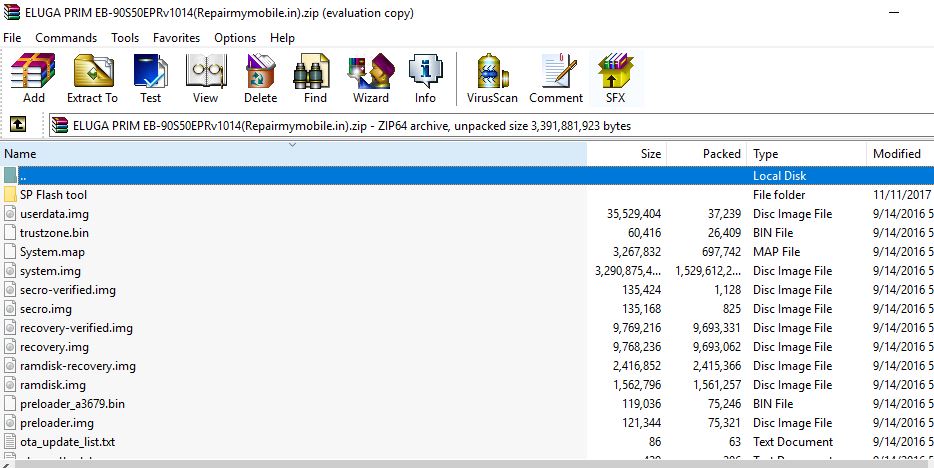Click the Add archive toolbar icon
The image size is (934, 468).
point(33,71)
